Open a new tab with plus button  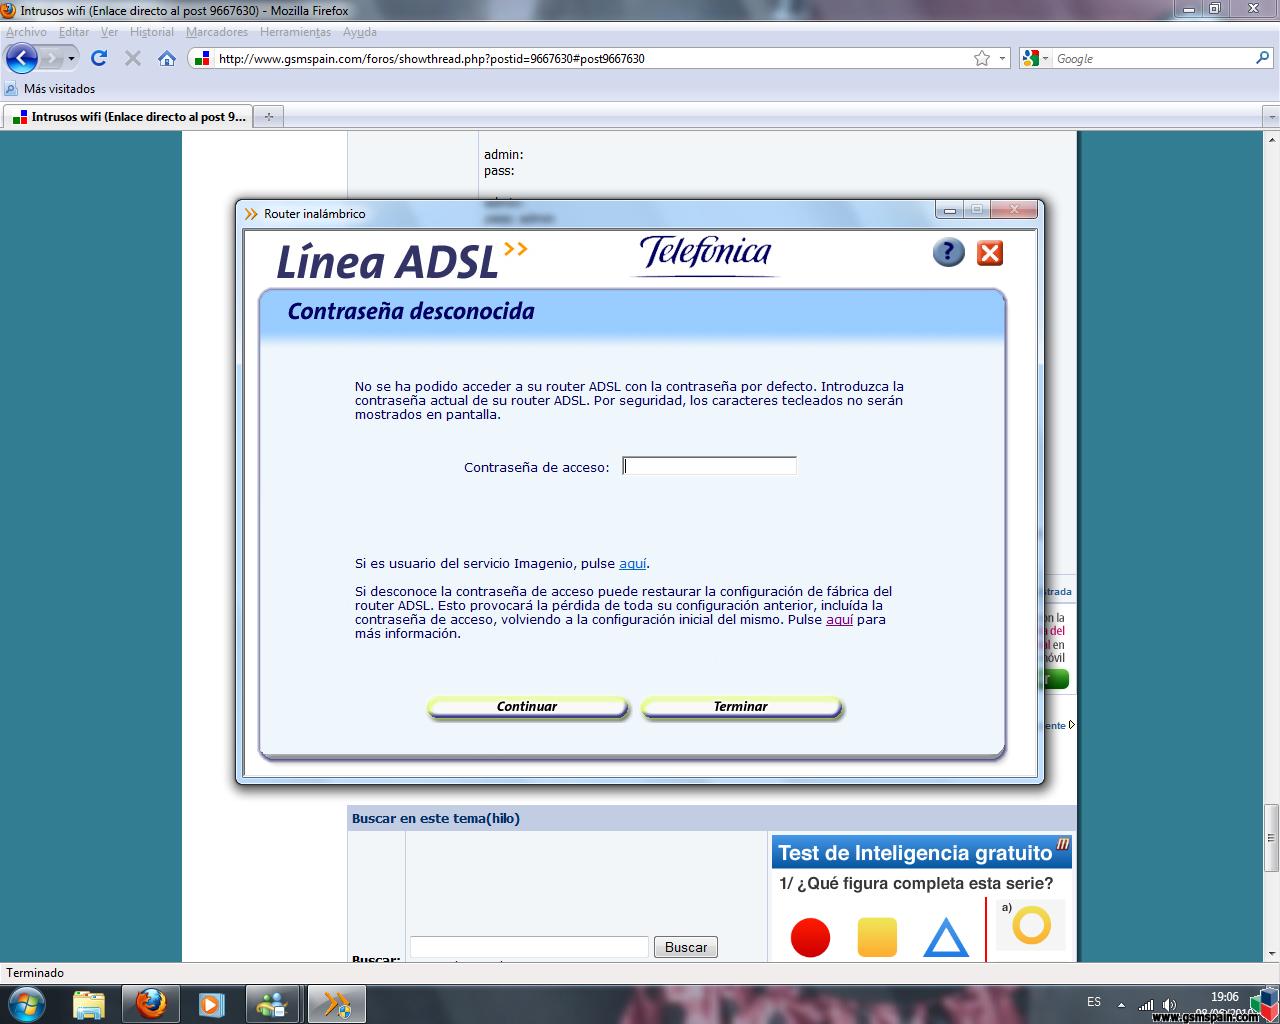[x=268, y=117]
